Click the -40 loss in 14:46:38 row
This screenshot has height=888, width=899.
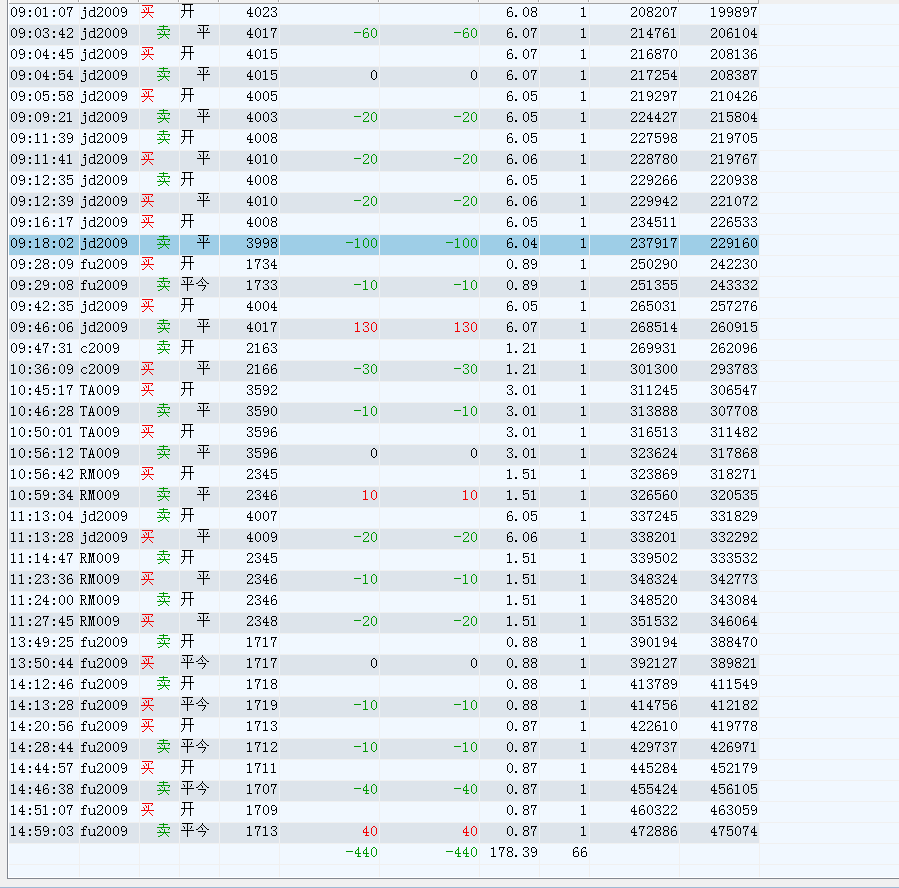pos(365,790)
